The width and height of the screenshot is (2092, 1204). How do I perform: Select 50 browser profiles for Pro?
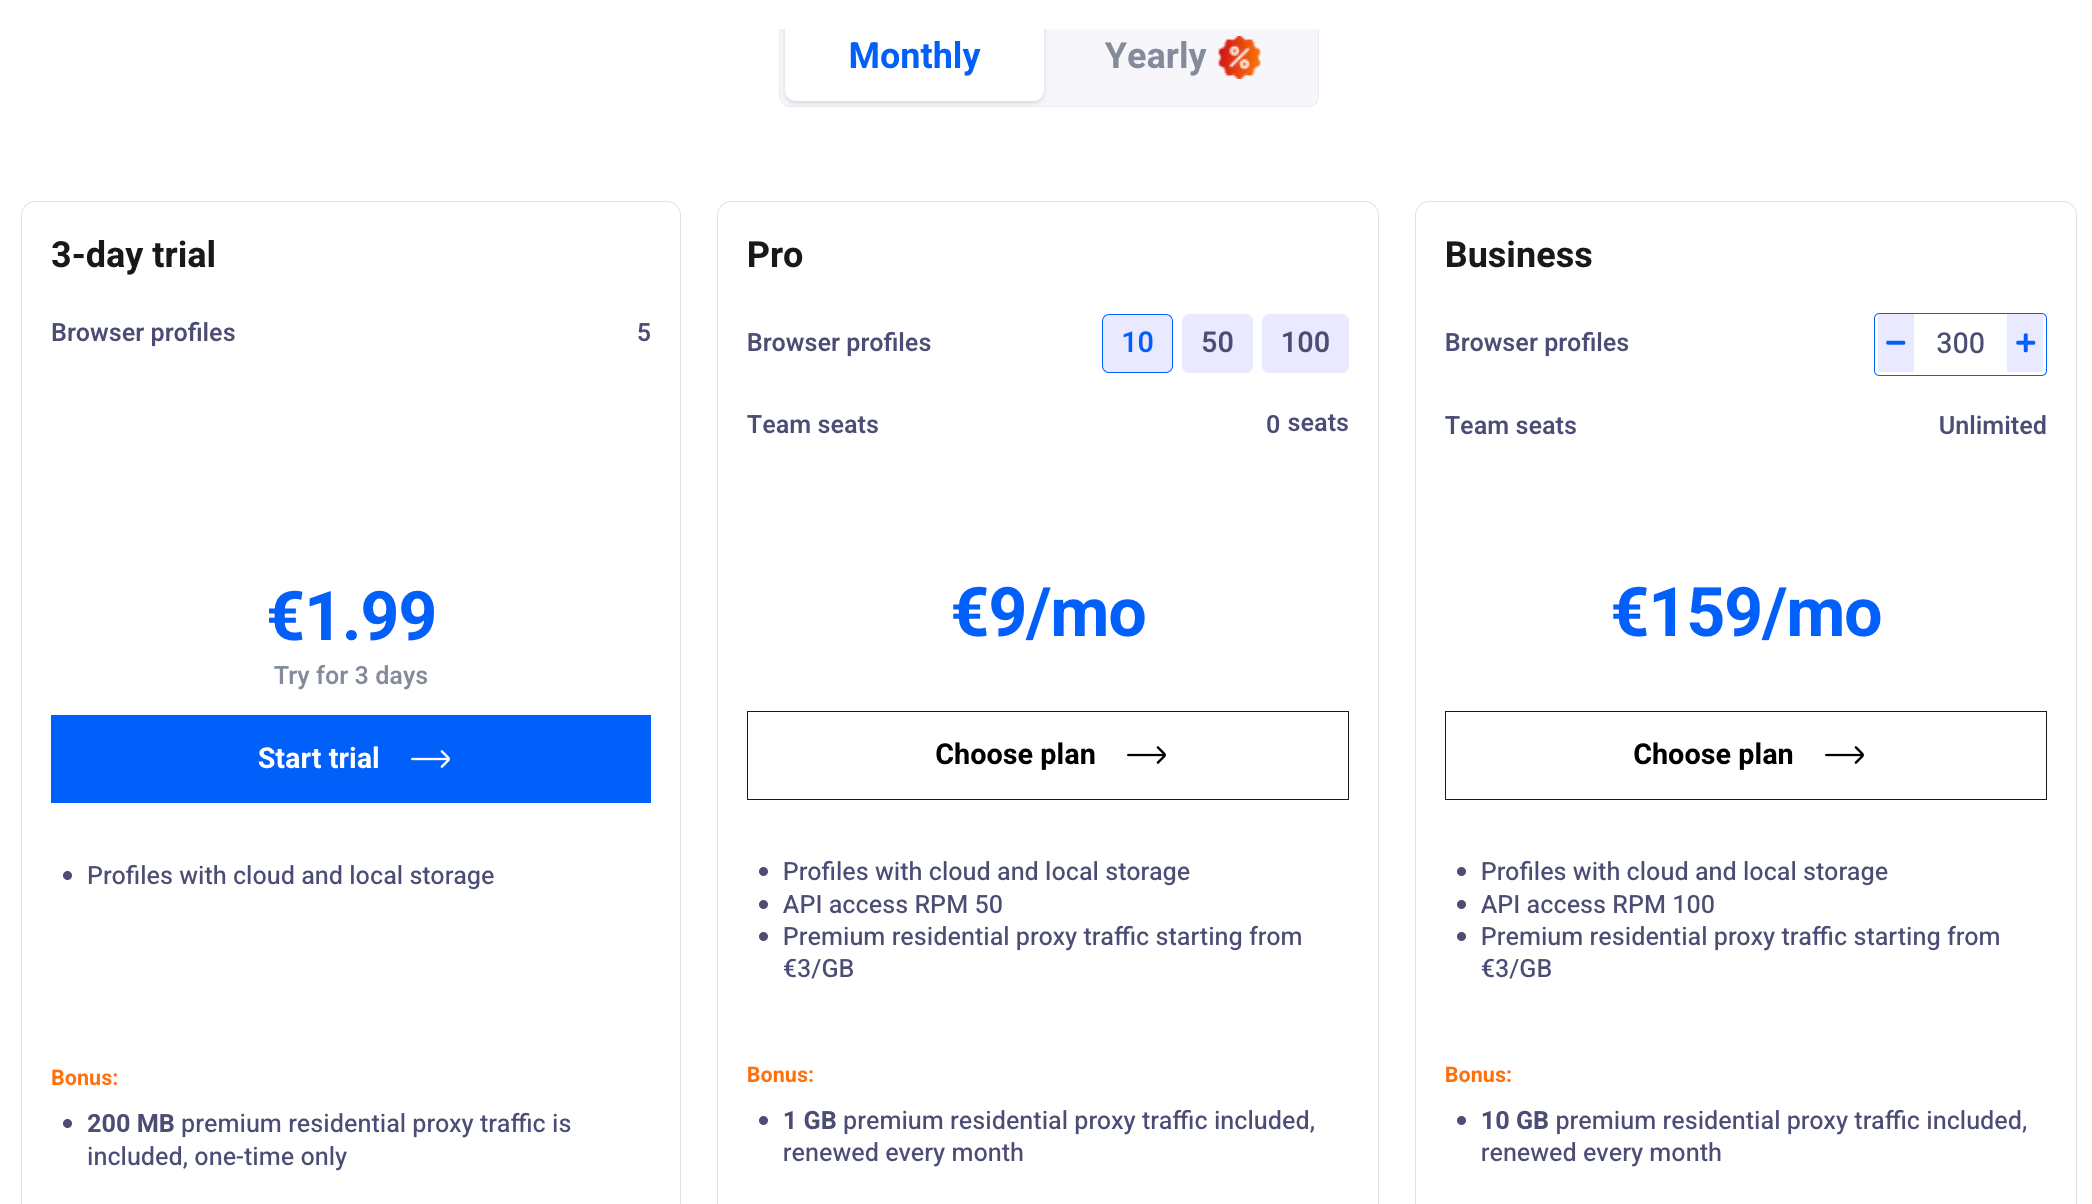tap(1217, 343)
